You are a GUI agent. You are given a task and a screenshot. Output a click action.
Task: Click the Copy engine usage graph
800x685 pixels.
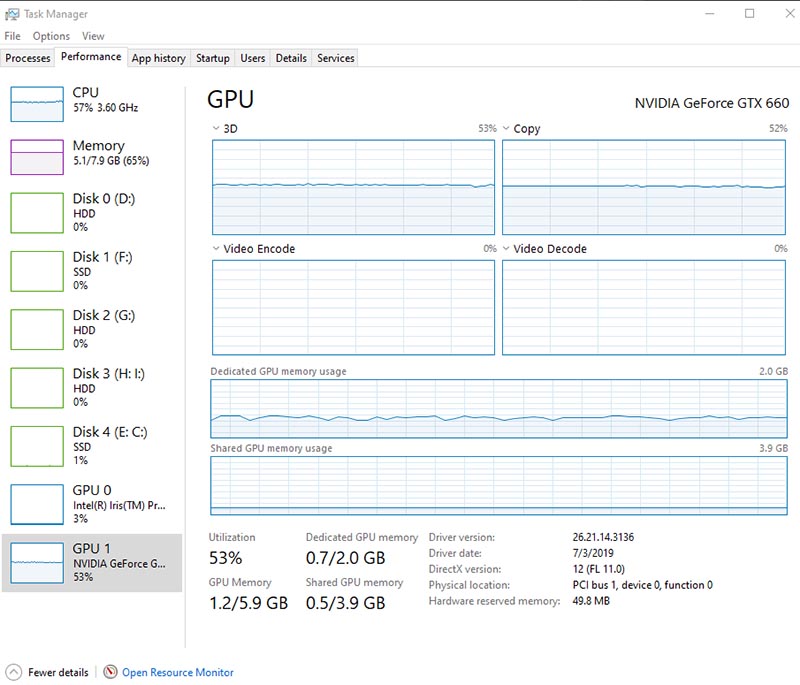[644, 187]
